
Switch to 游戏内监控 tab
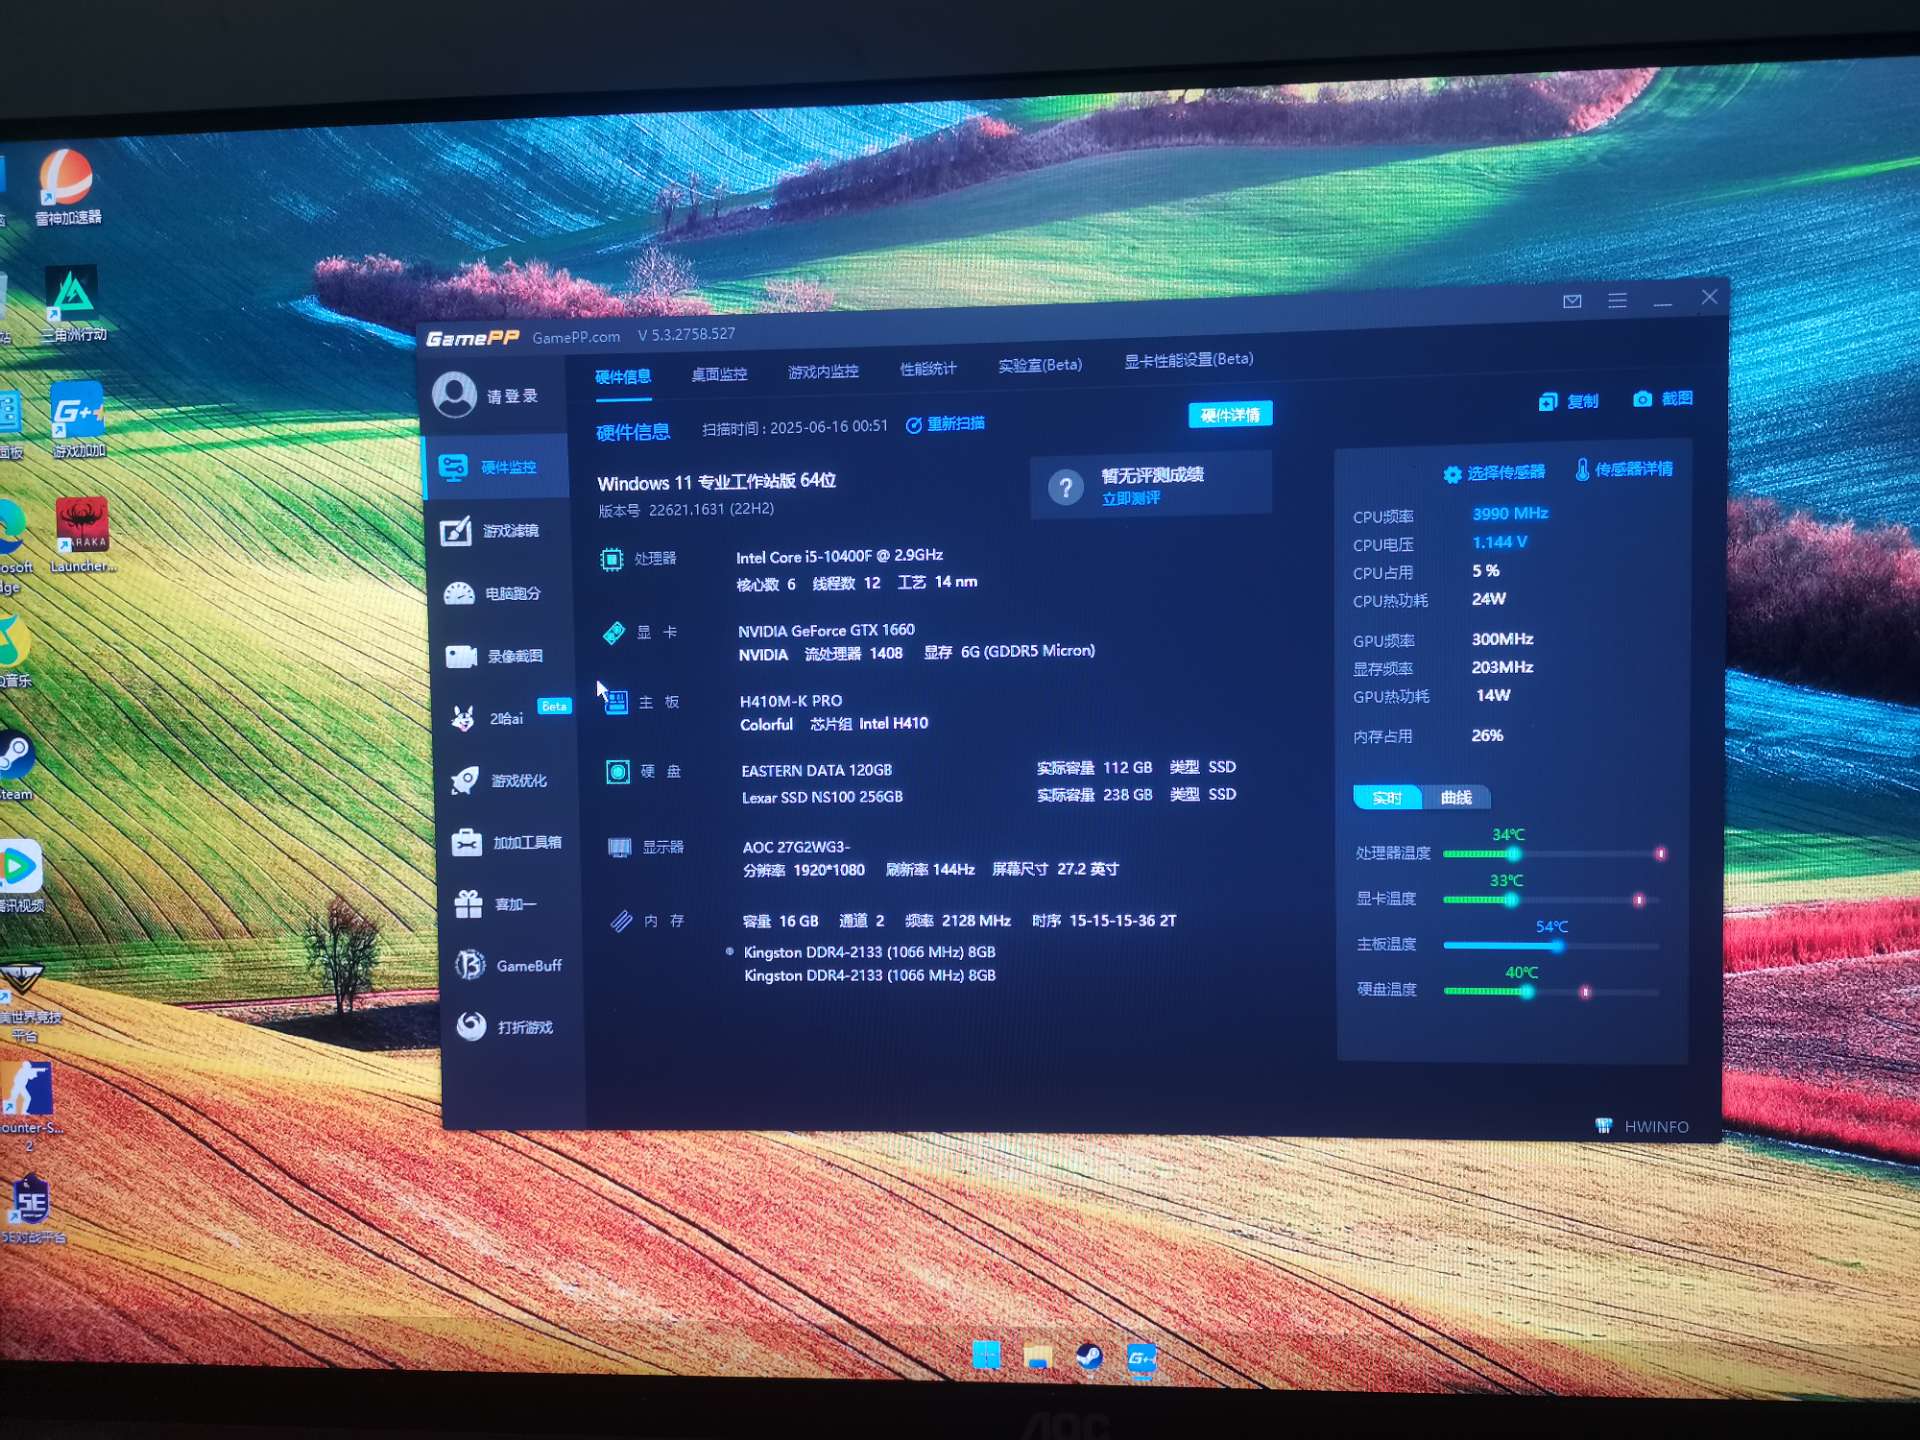tap(823, 371)
